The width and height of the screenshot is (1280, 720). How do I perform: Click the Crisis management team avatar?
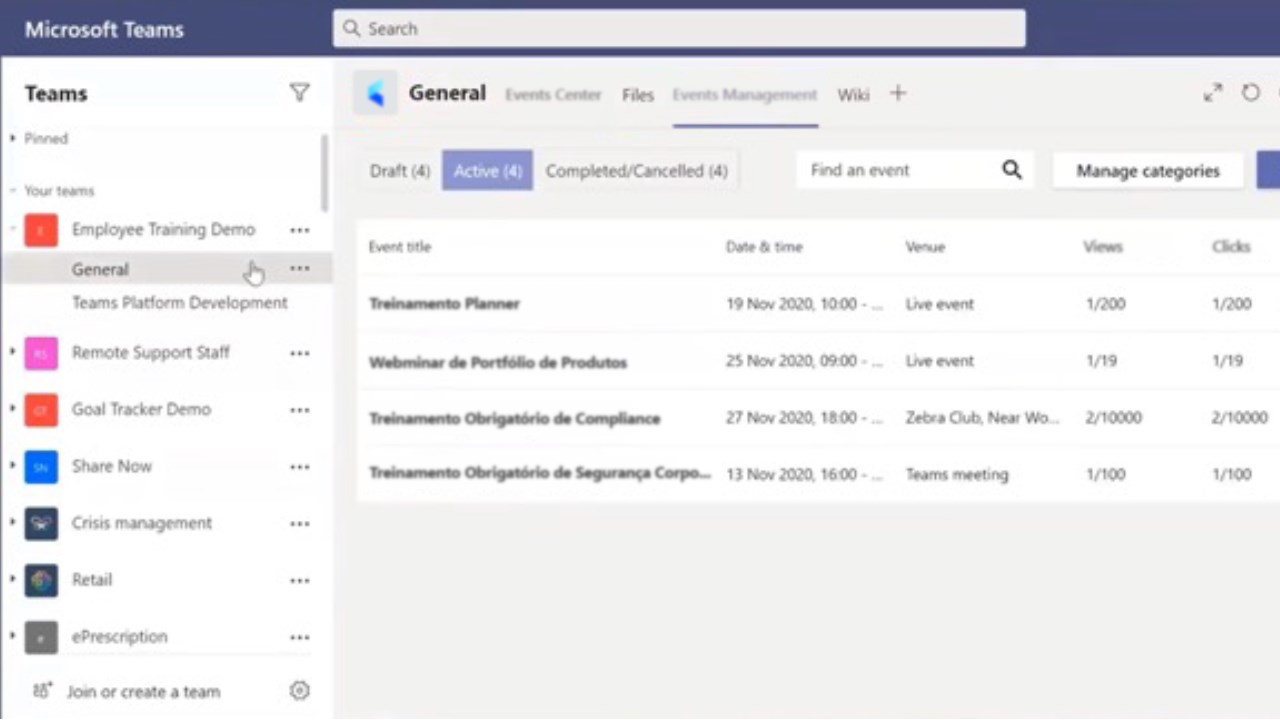(41, 524)
